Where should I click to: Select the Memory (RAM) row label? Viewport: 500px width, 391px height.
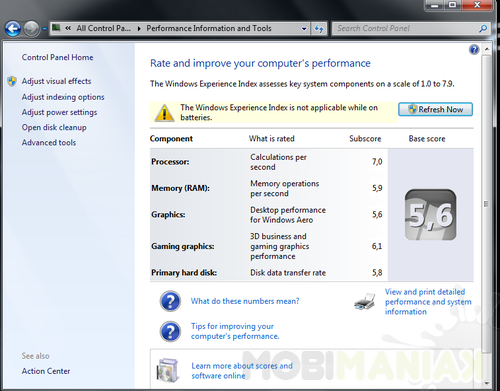point(180,188)
